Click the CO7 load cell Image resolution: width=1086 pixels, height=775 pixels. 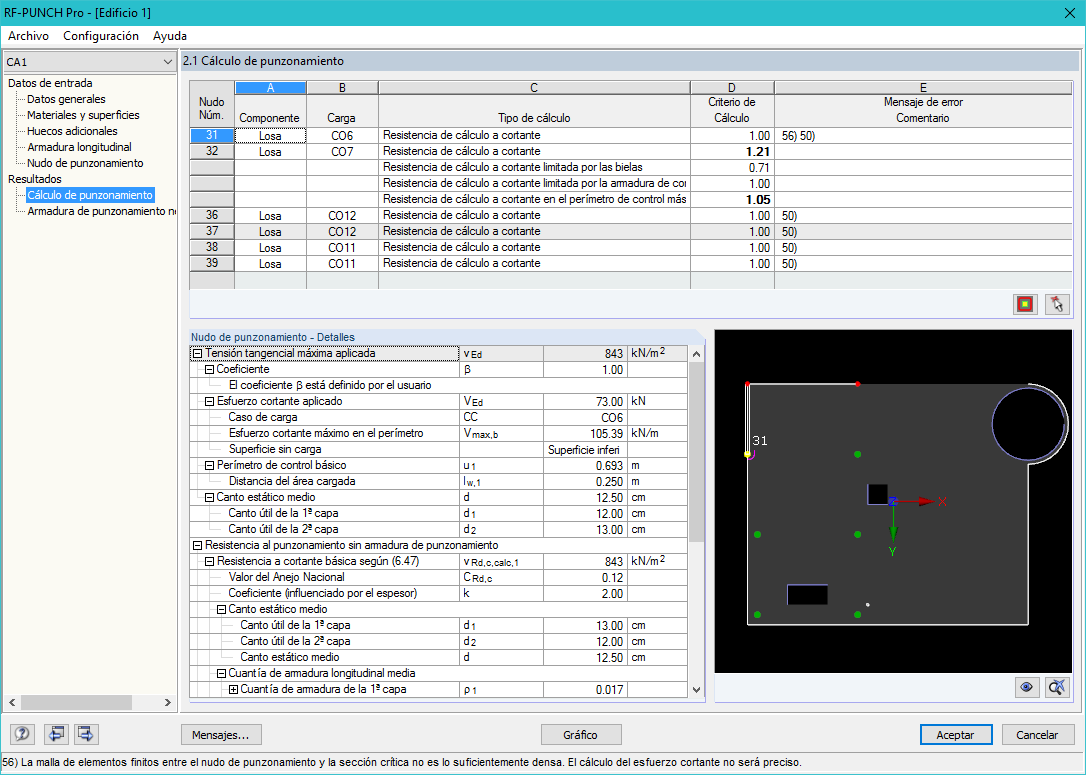click(342, 152)
